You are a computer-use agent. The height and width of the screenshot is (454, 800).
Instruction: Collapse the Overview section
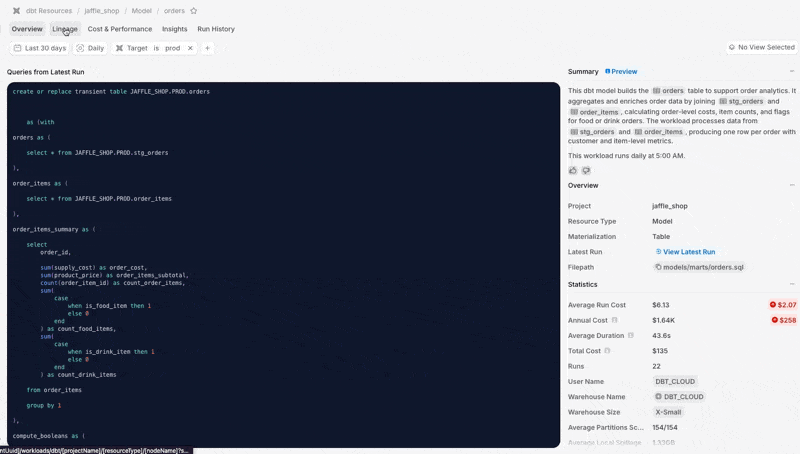pos(792,185)
